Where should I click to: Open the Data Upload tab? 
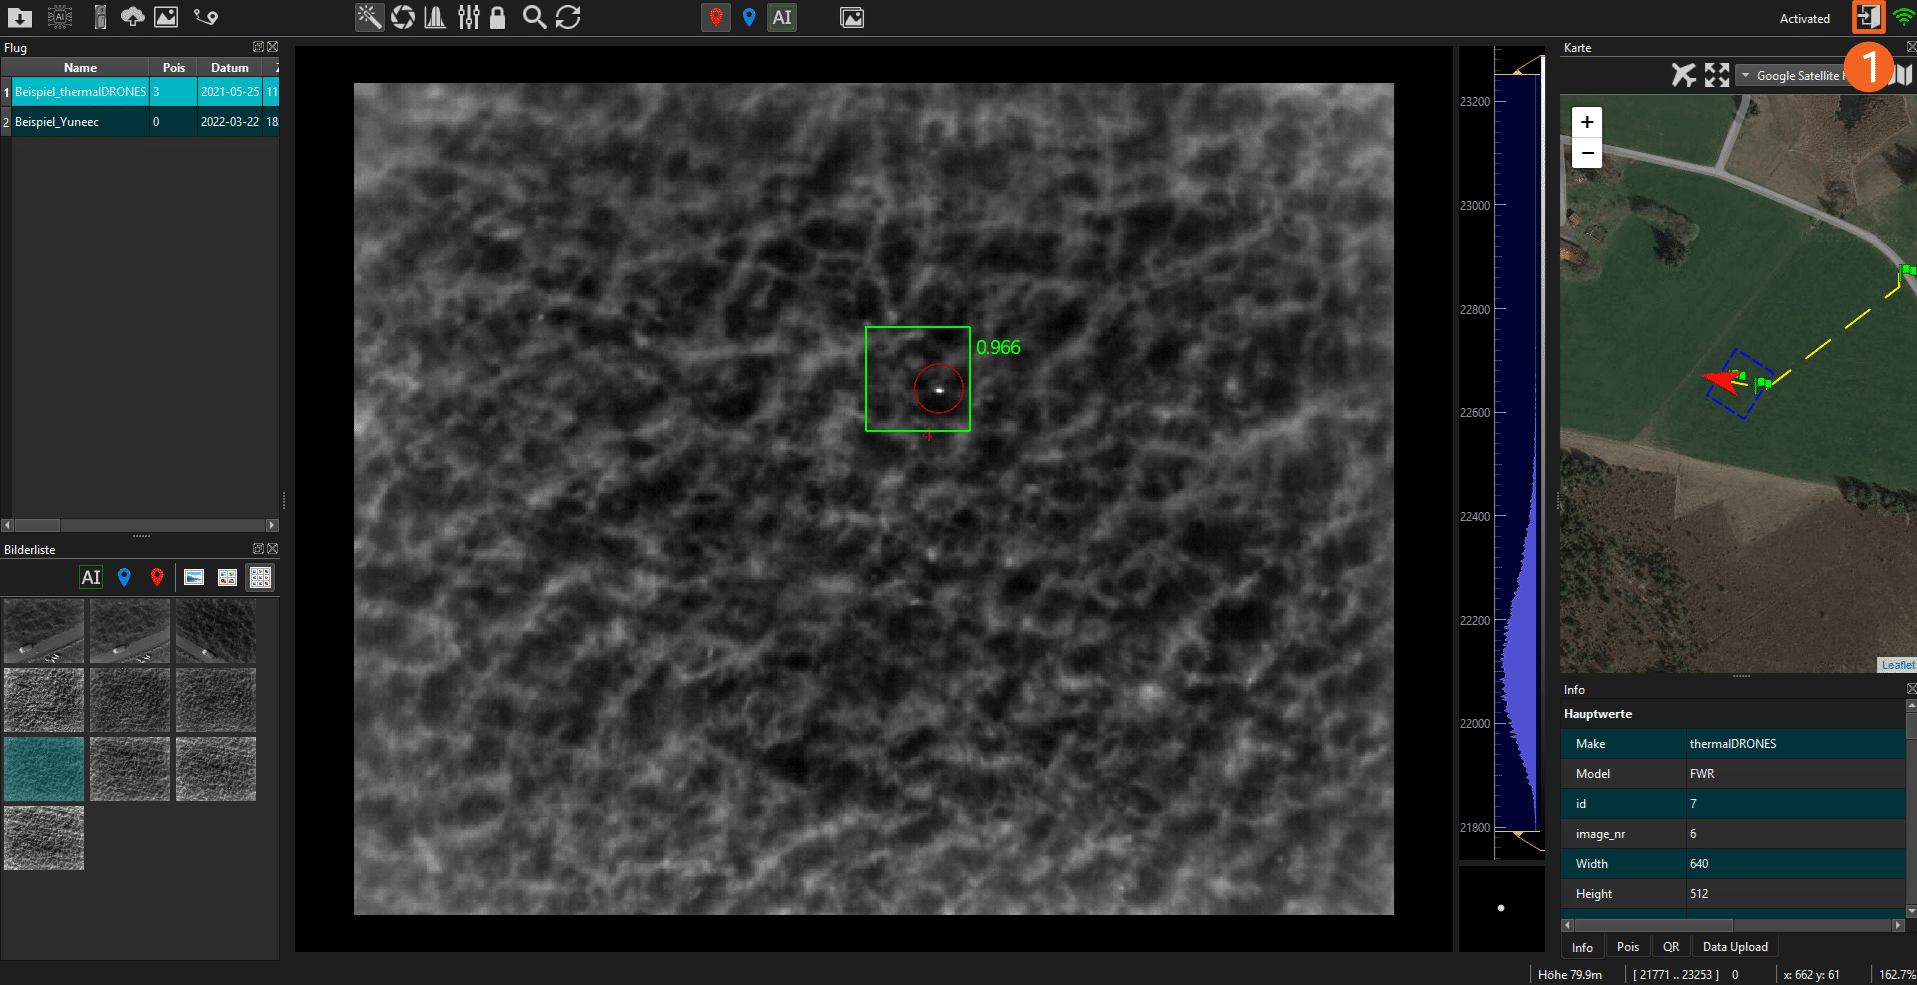point(1734,947)
